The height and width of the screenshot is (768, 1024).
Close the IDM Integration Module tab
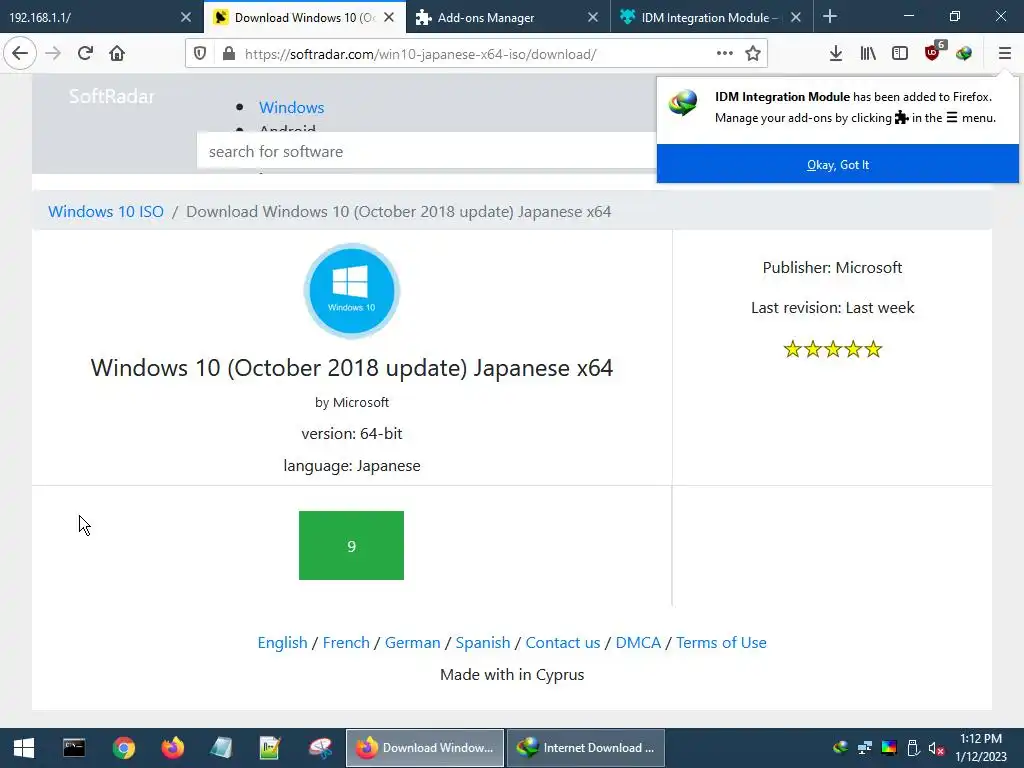pyautogui.click(x=796, y=17)
